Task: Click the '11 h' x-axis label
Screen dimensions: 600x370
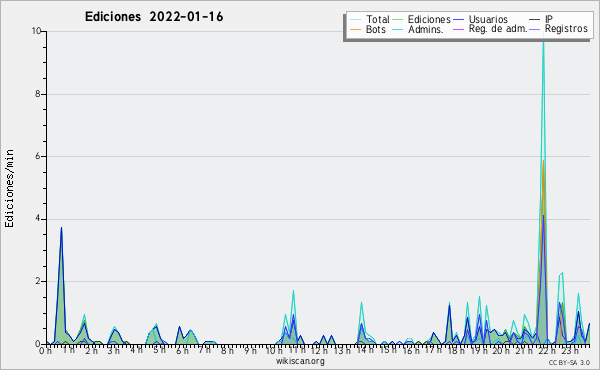Action: [x=296, y=350]
